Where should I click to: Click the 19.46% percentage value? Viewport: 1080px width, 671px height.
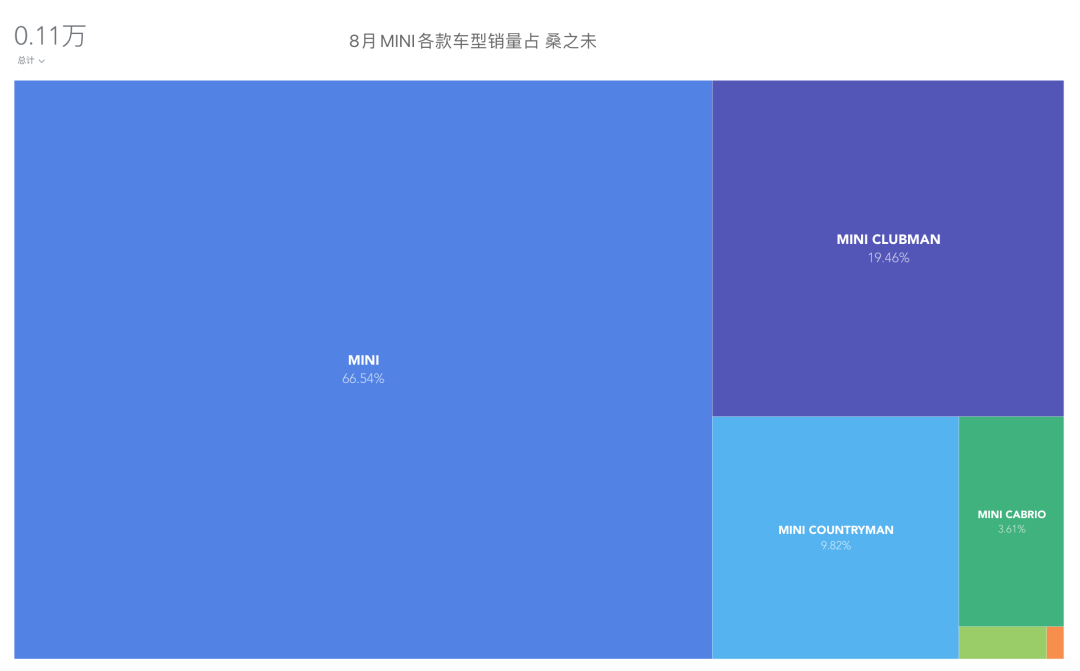888,258
